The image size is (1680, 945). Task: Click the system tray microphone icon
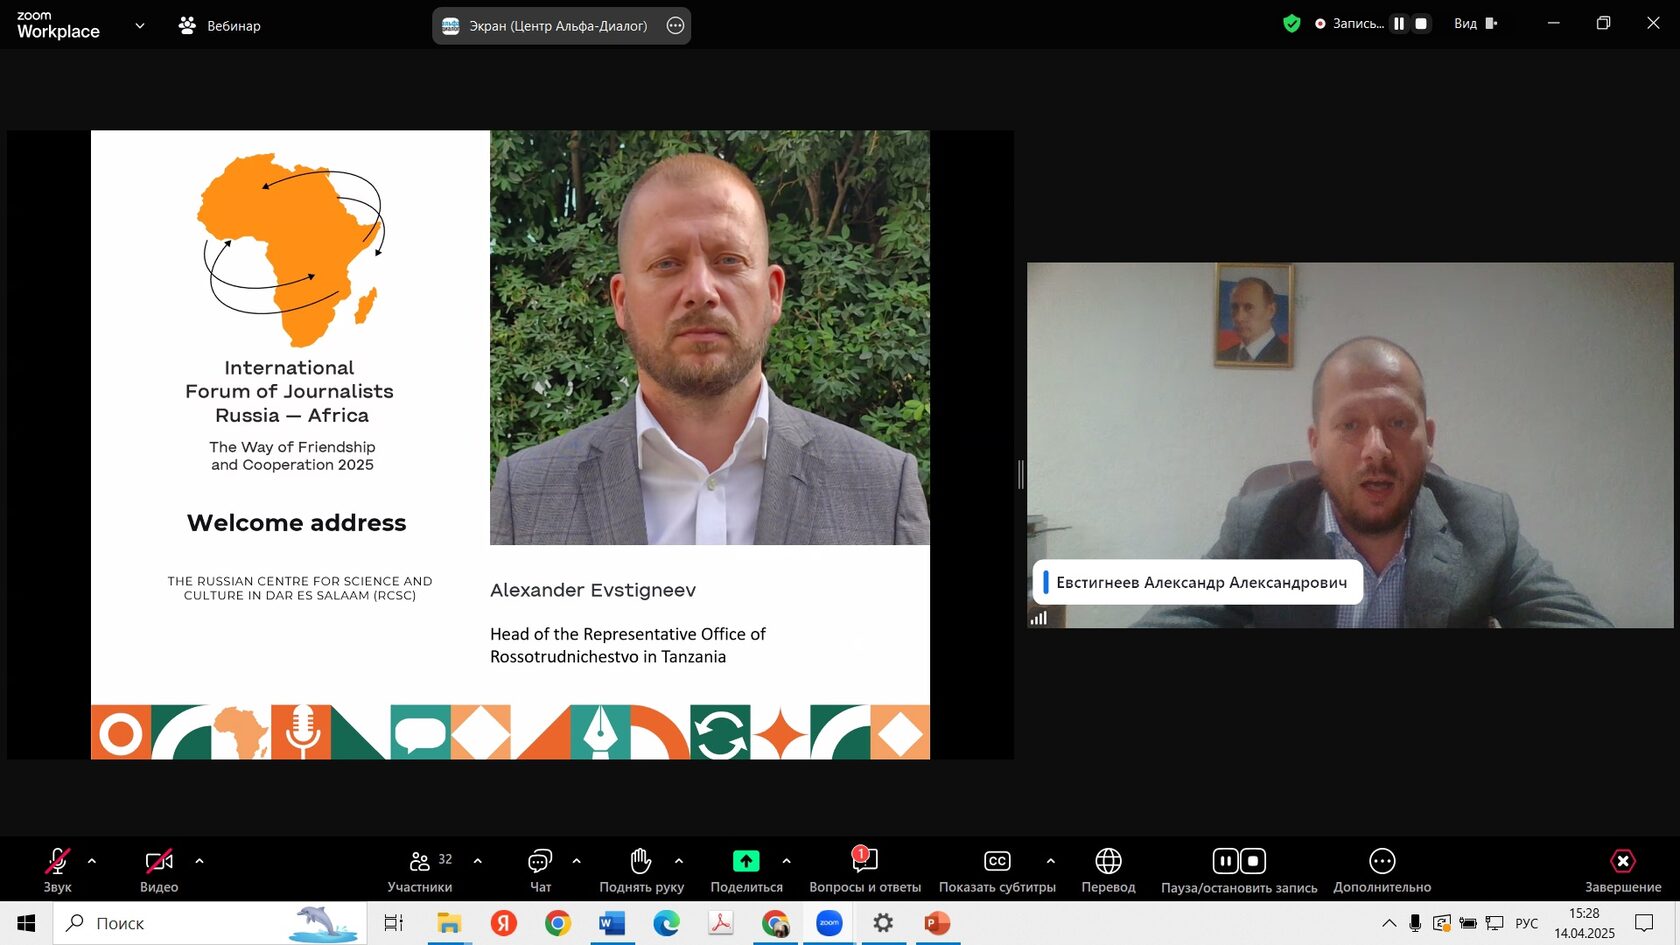[x=1415, y=923]
